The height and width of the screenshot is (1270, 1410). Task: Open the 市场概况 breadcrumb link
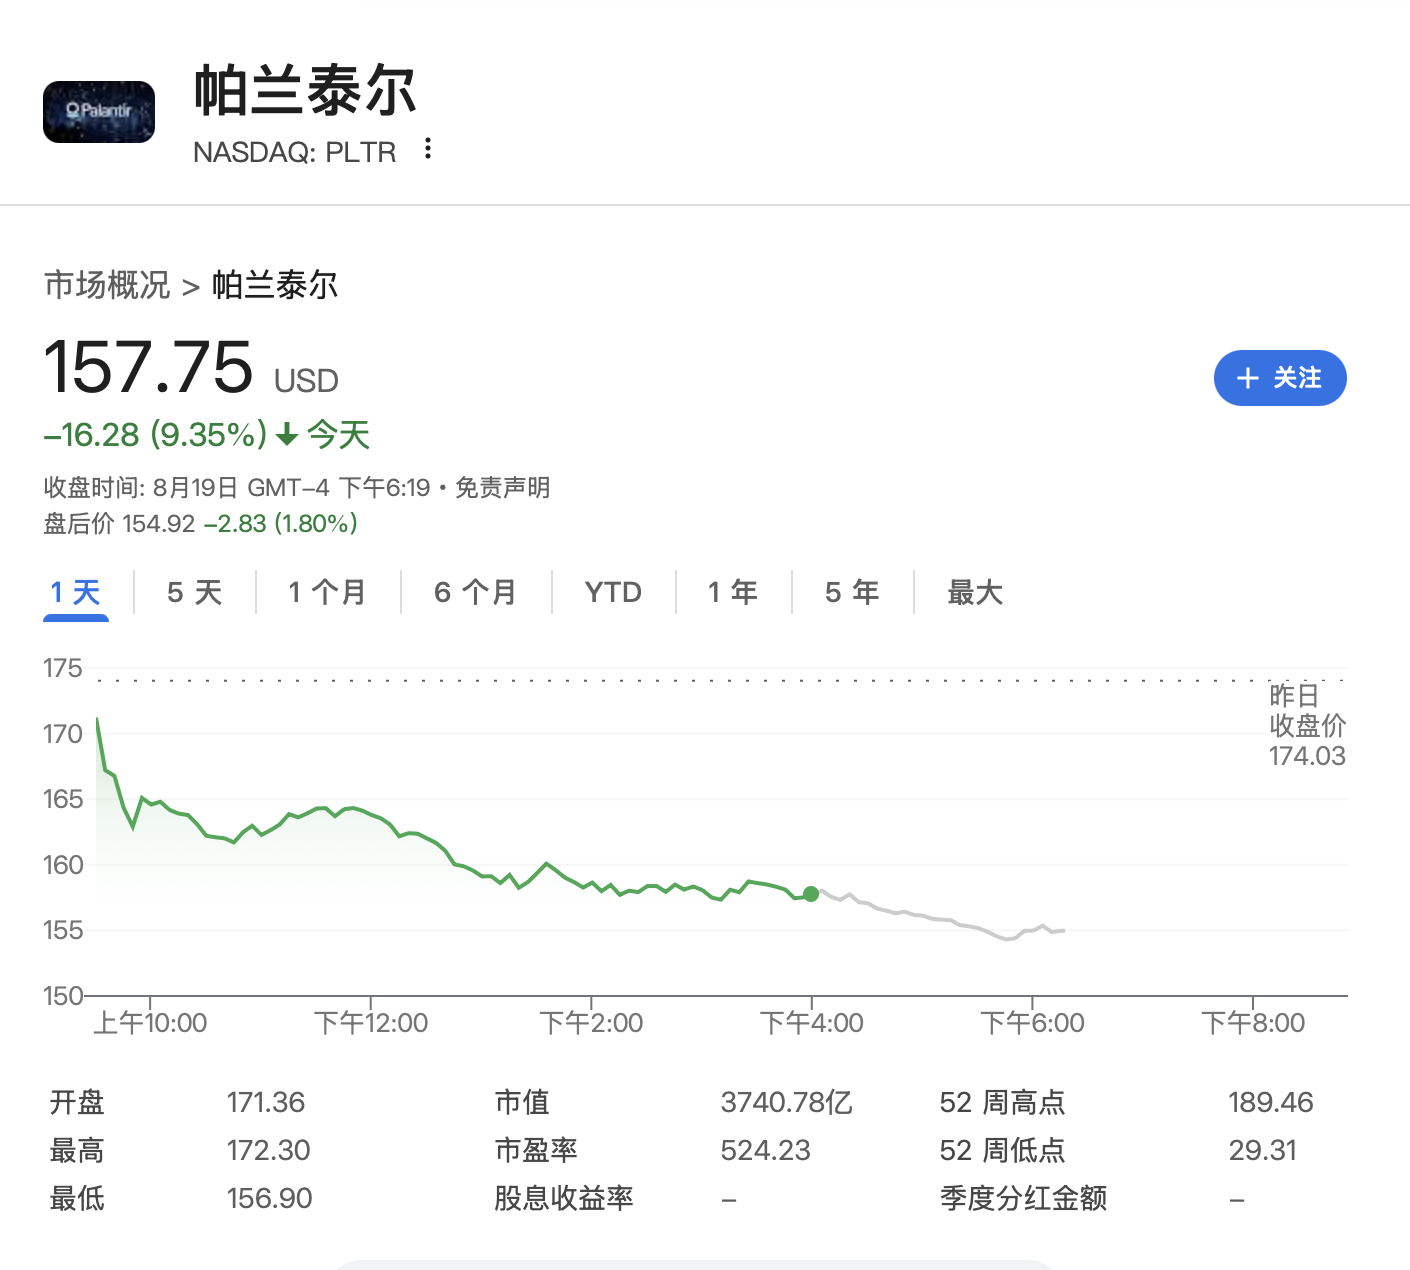[107, 285]
